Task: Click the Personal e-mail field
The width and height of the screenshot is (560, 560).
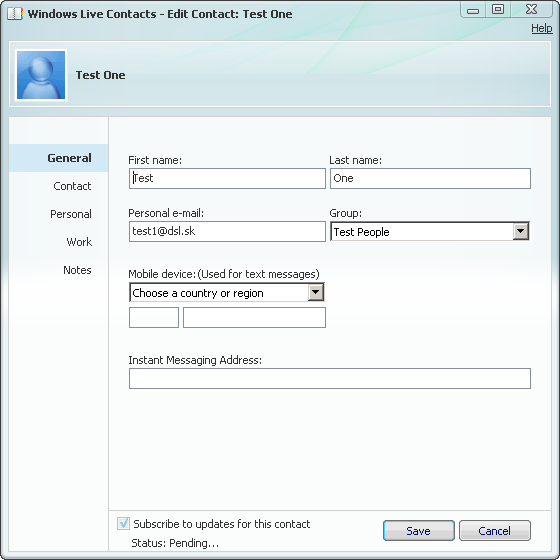Action: [x=227, y=231]
